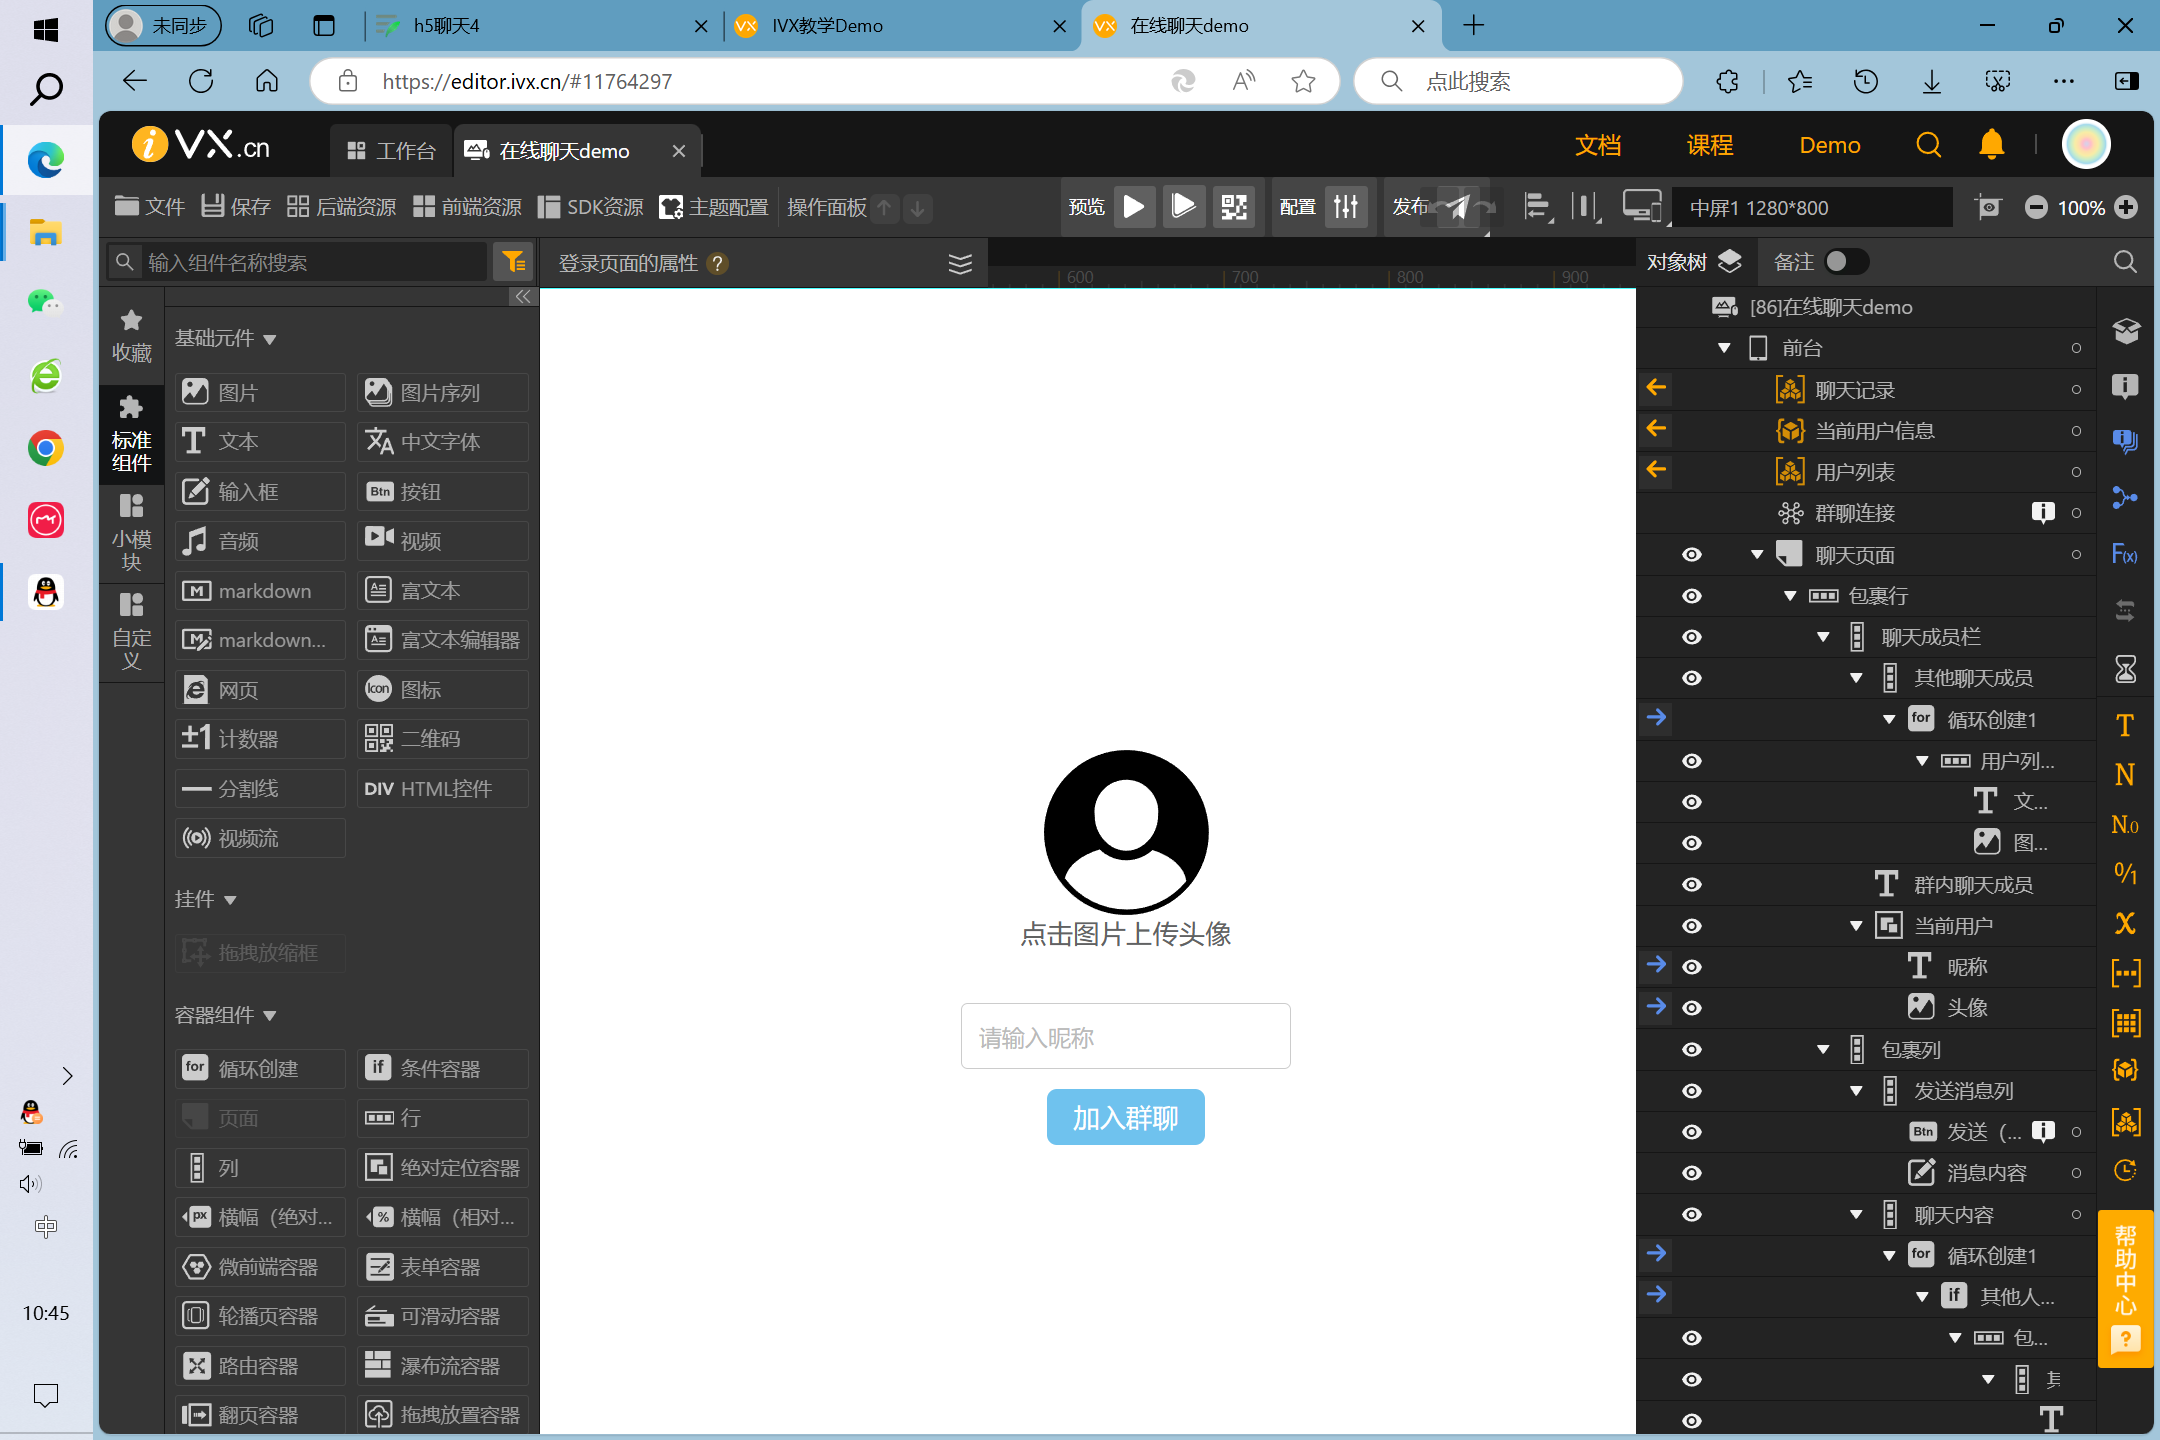Open the Demo link
Image resolution: width=2160 pixels, height=1440 pixels.
[1829, 145]
